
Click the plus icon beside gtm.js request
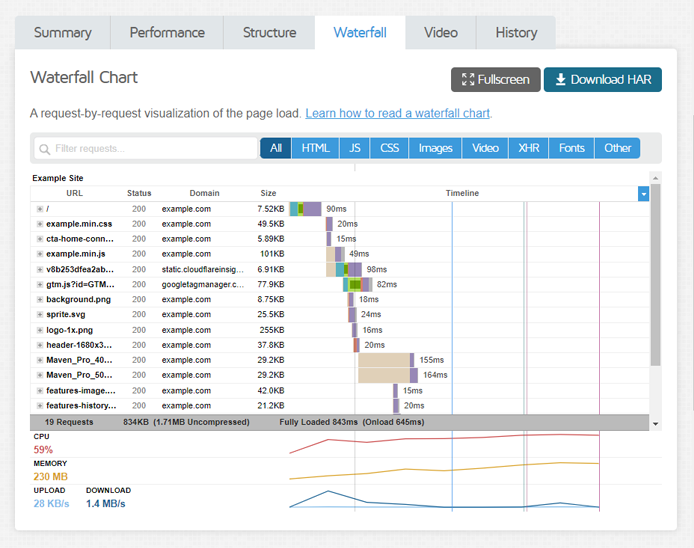(x=40, y=284)
